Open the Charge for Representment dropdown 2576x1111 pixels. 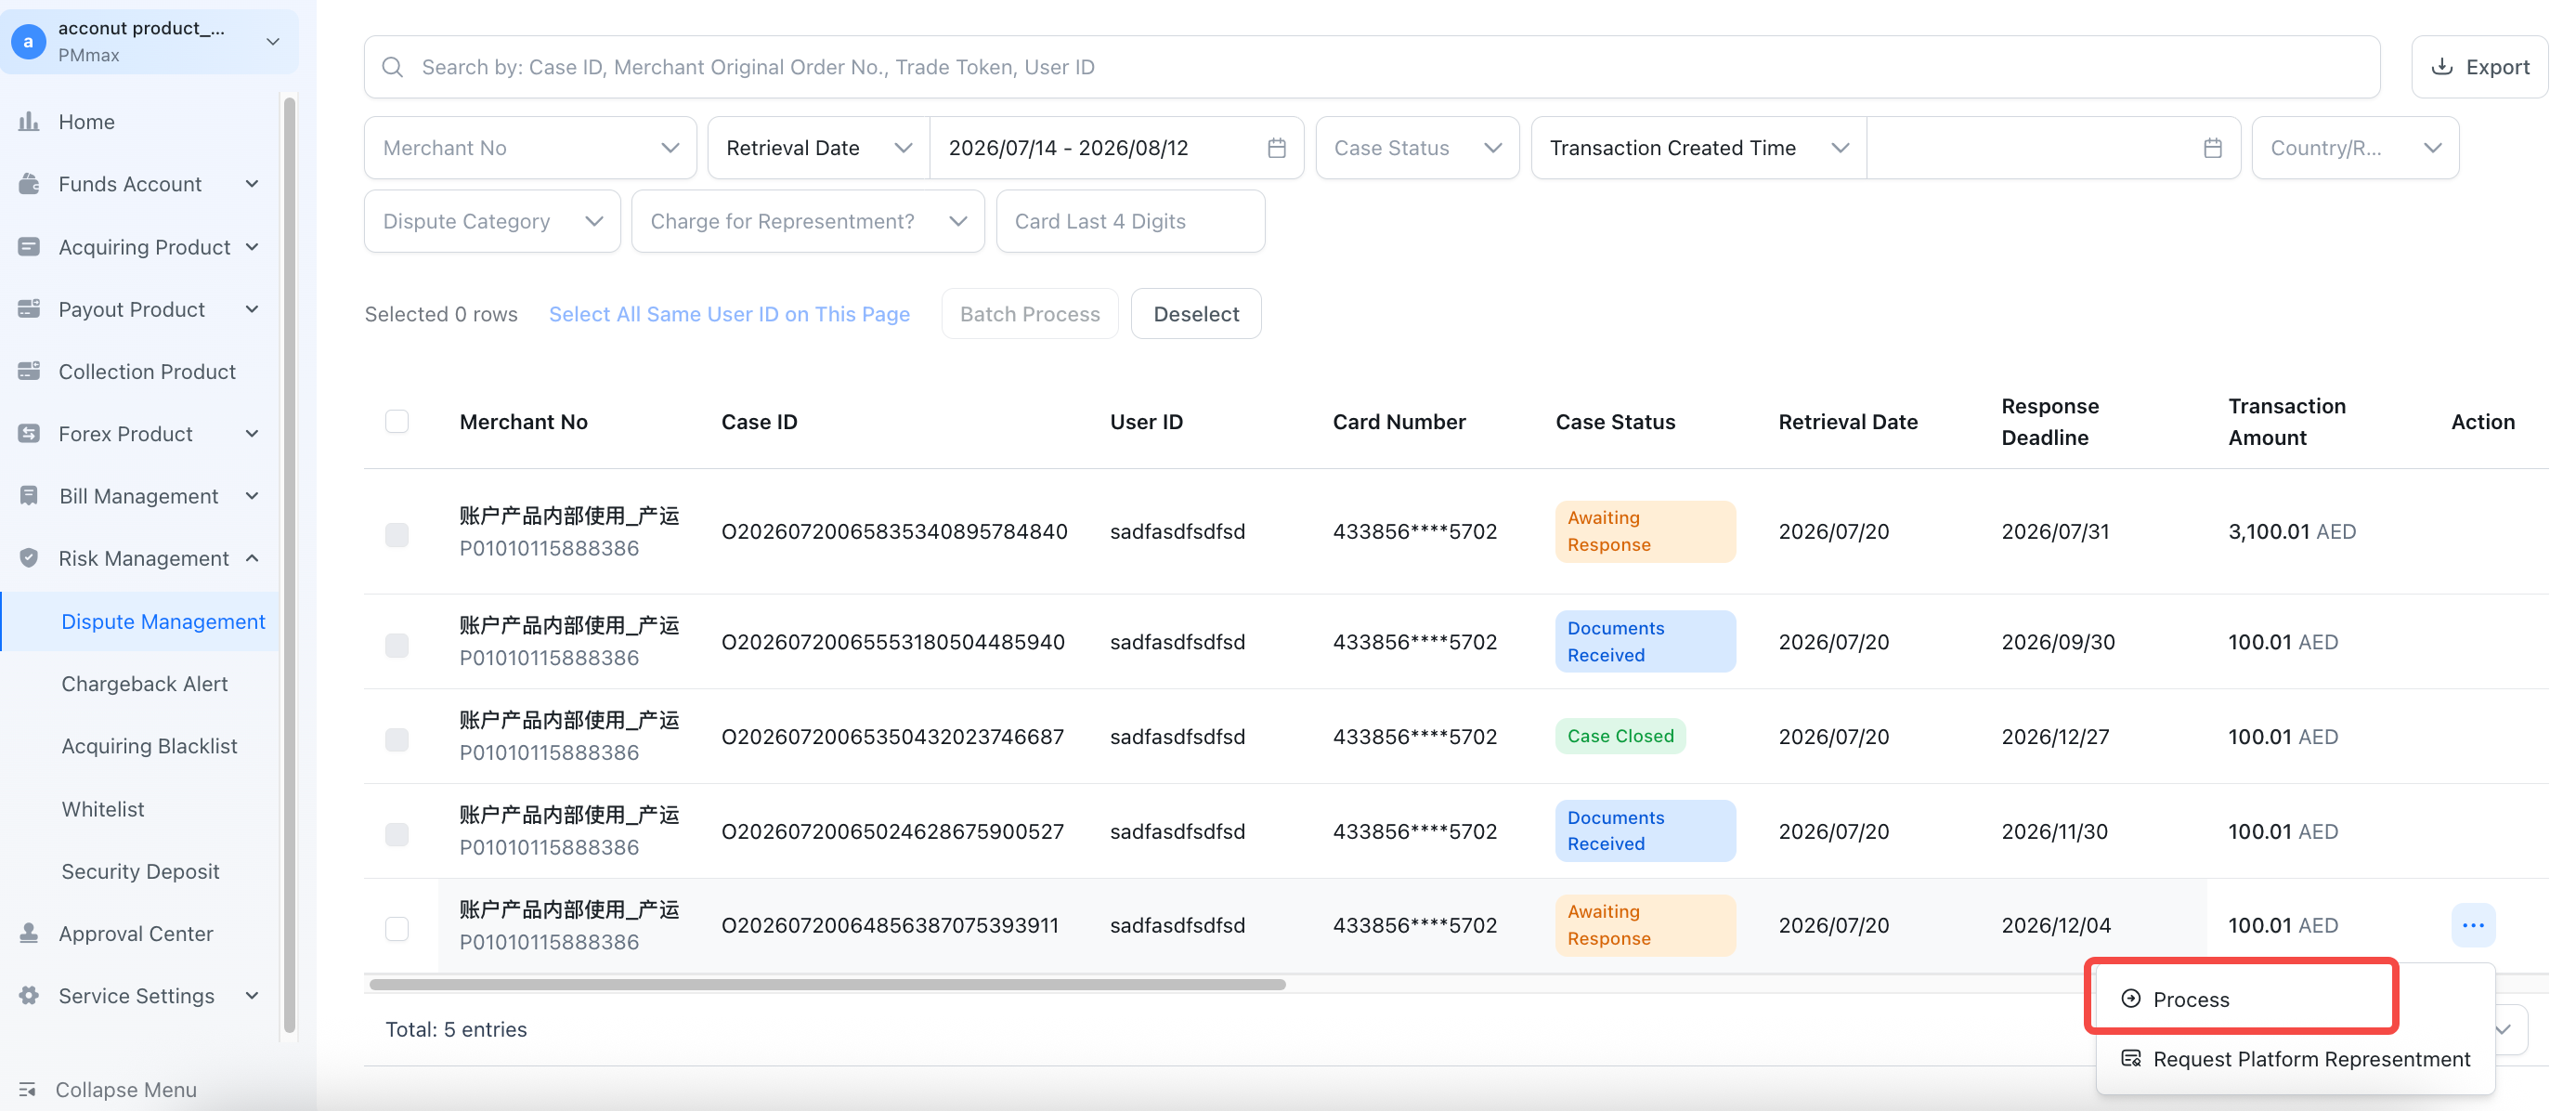tap(808, 221)
